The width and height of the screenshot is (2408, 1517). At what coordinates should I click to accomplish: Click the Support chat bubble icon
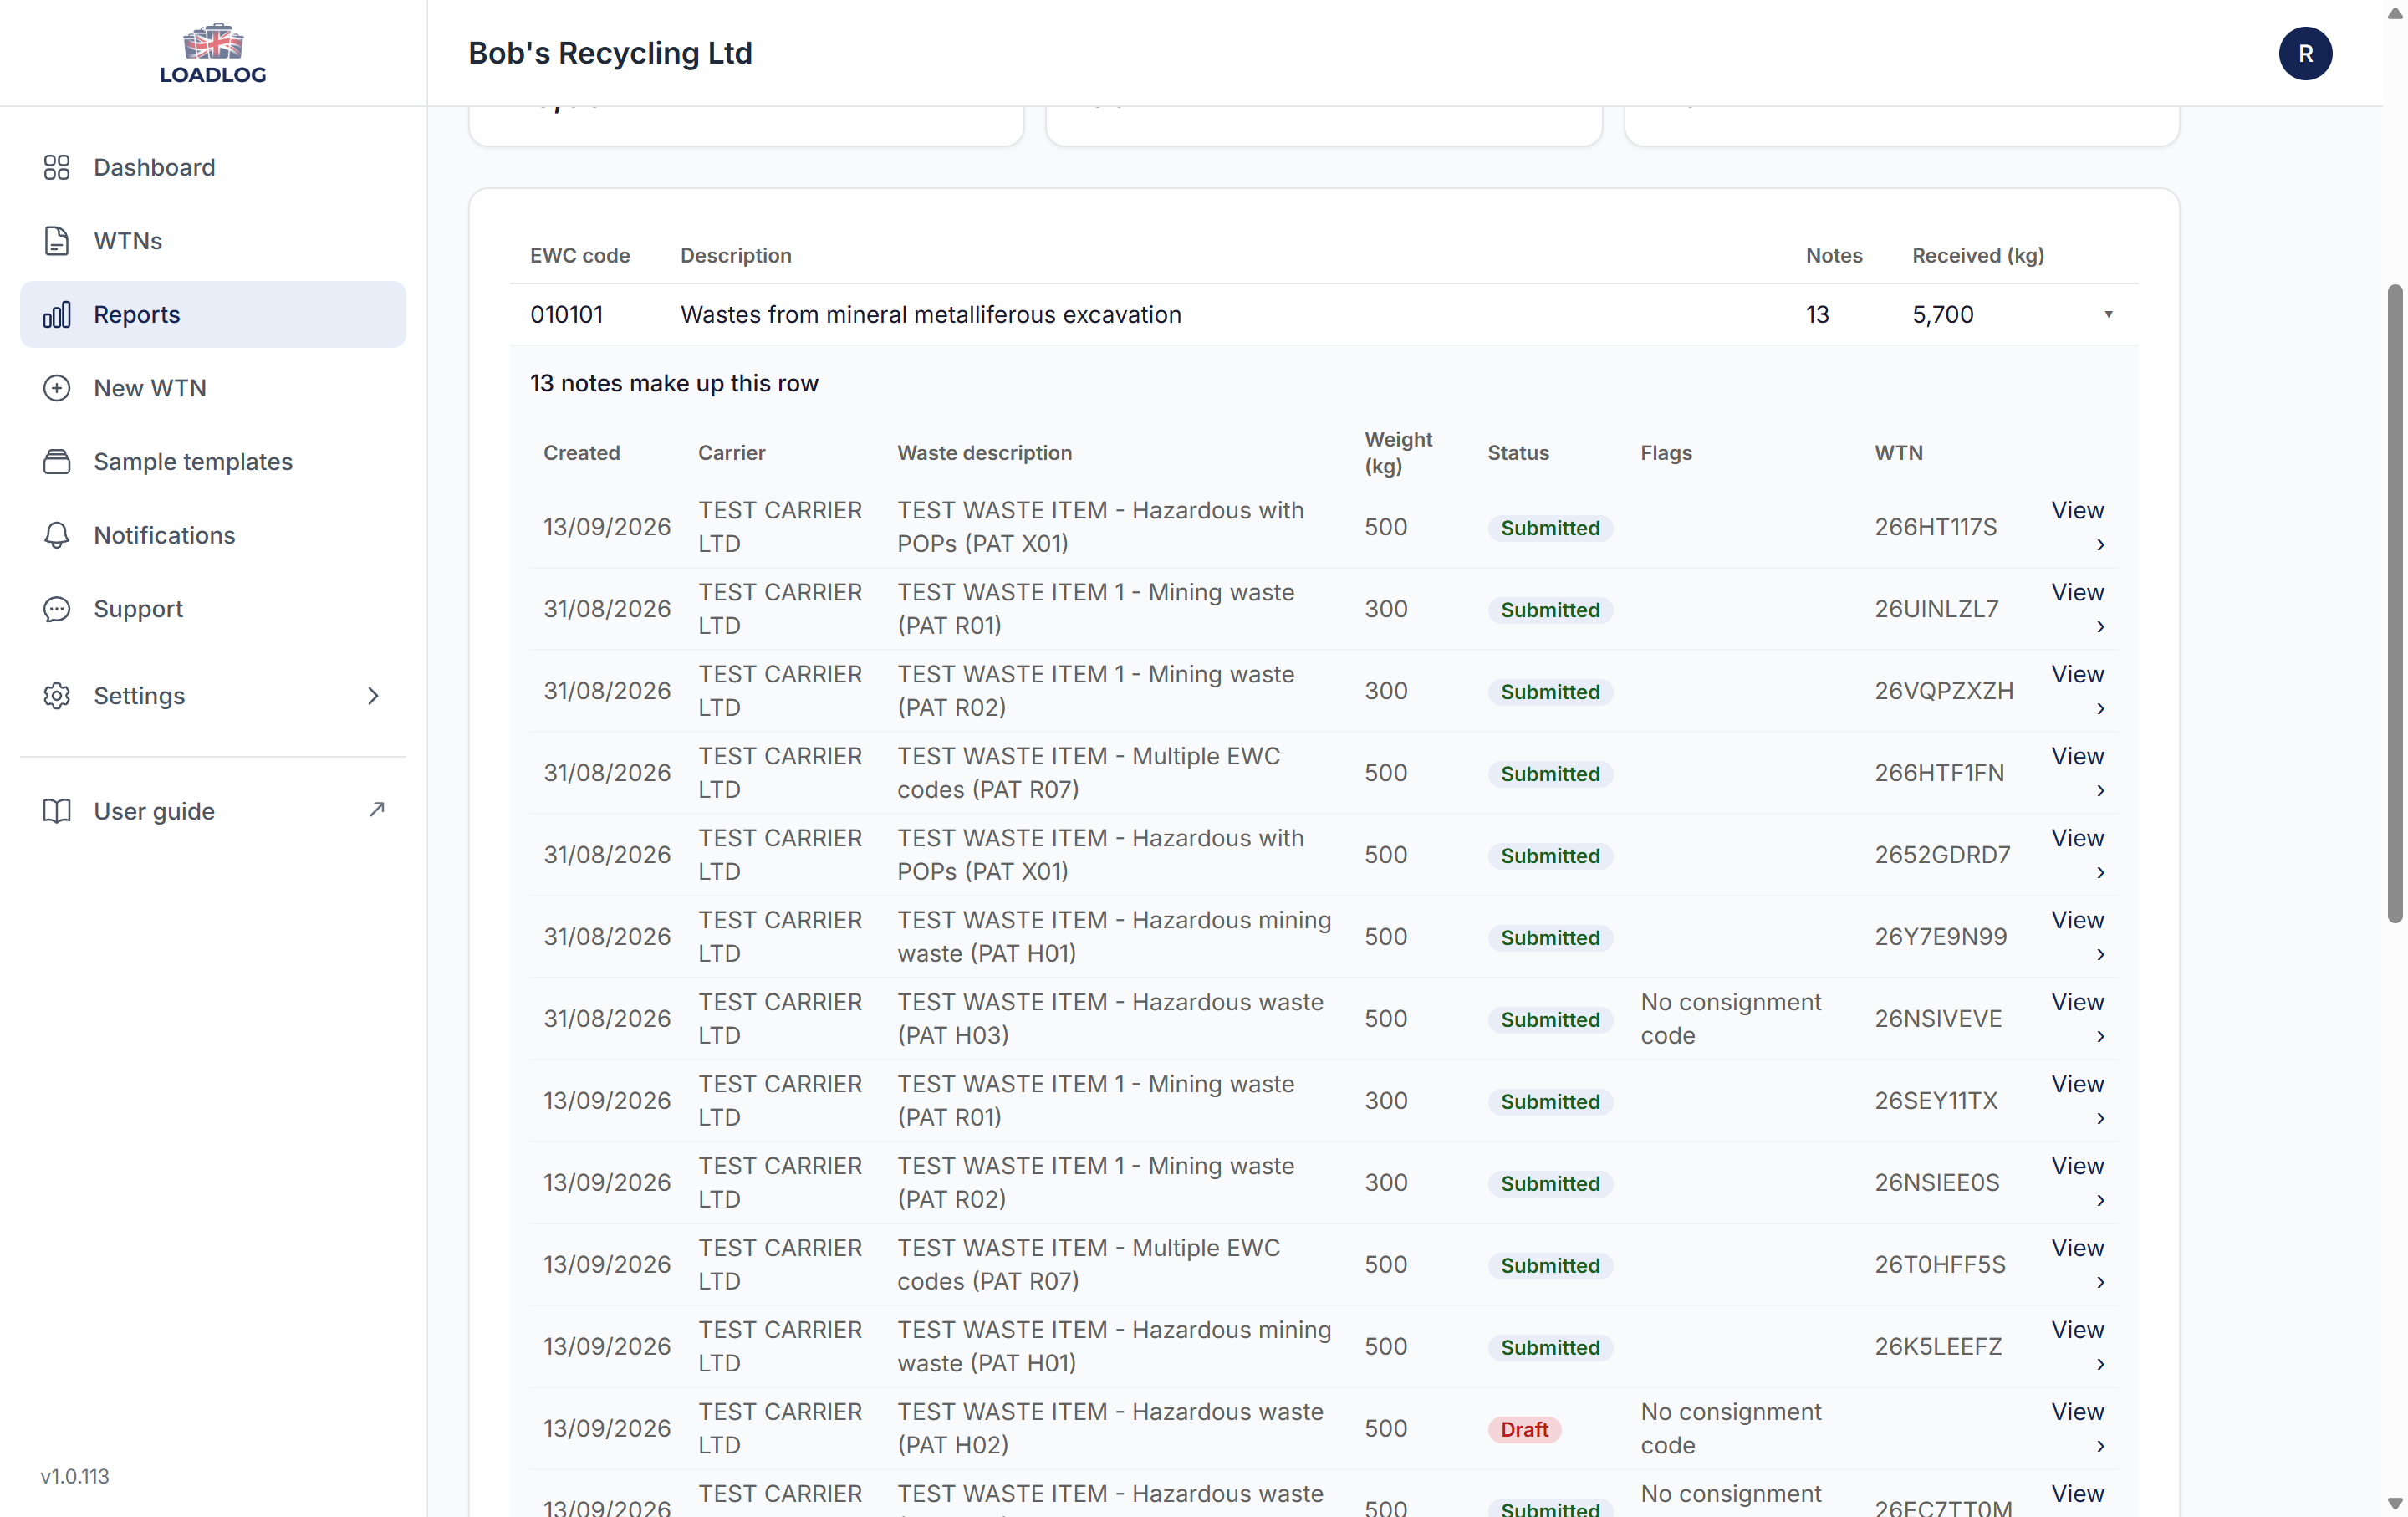click(x=57, y=609)
